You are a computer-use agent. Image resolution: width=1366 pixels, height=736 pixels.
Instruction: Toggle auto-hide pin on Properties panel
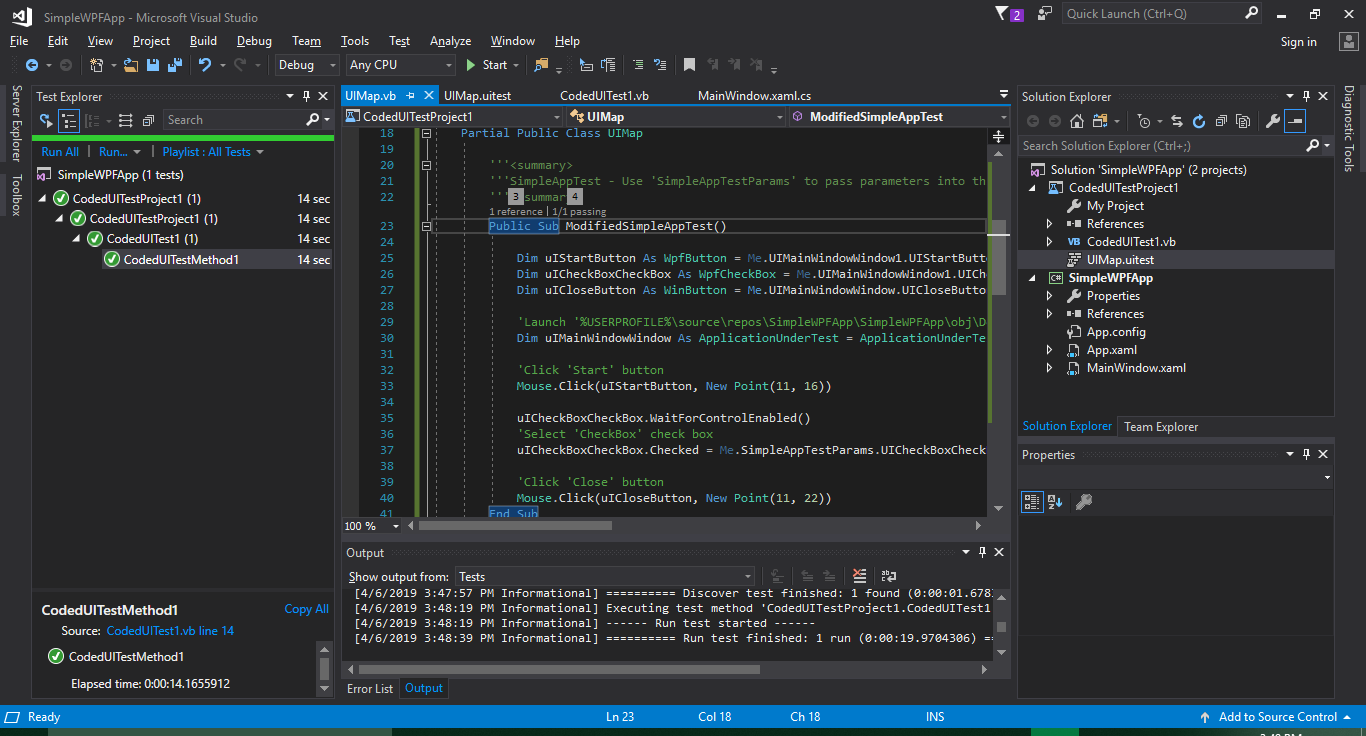[1306, 454]
